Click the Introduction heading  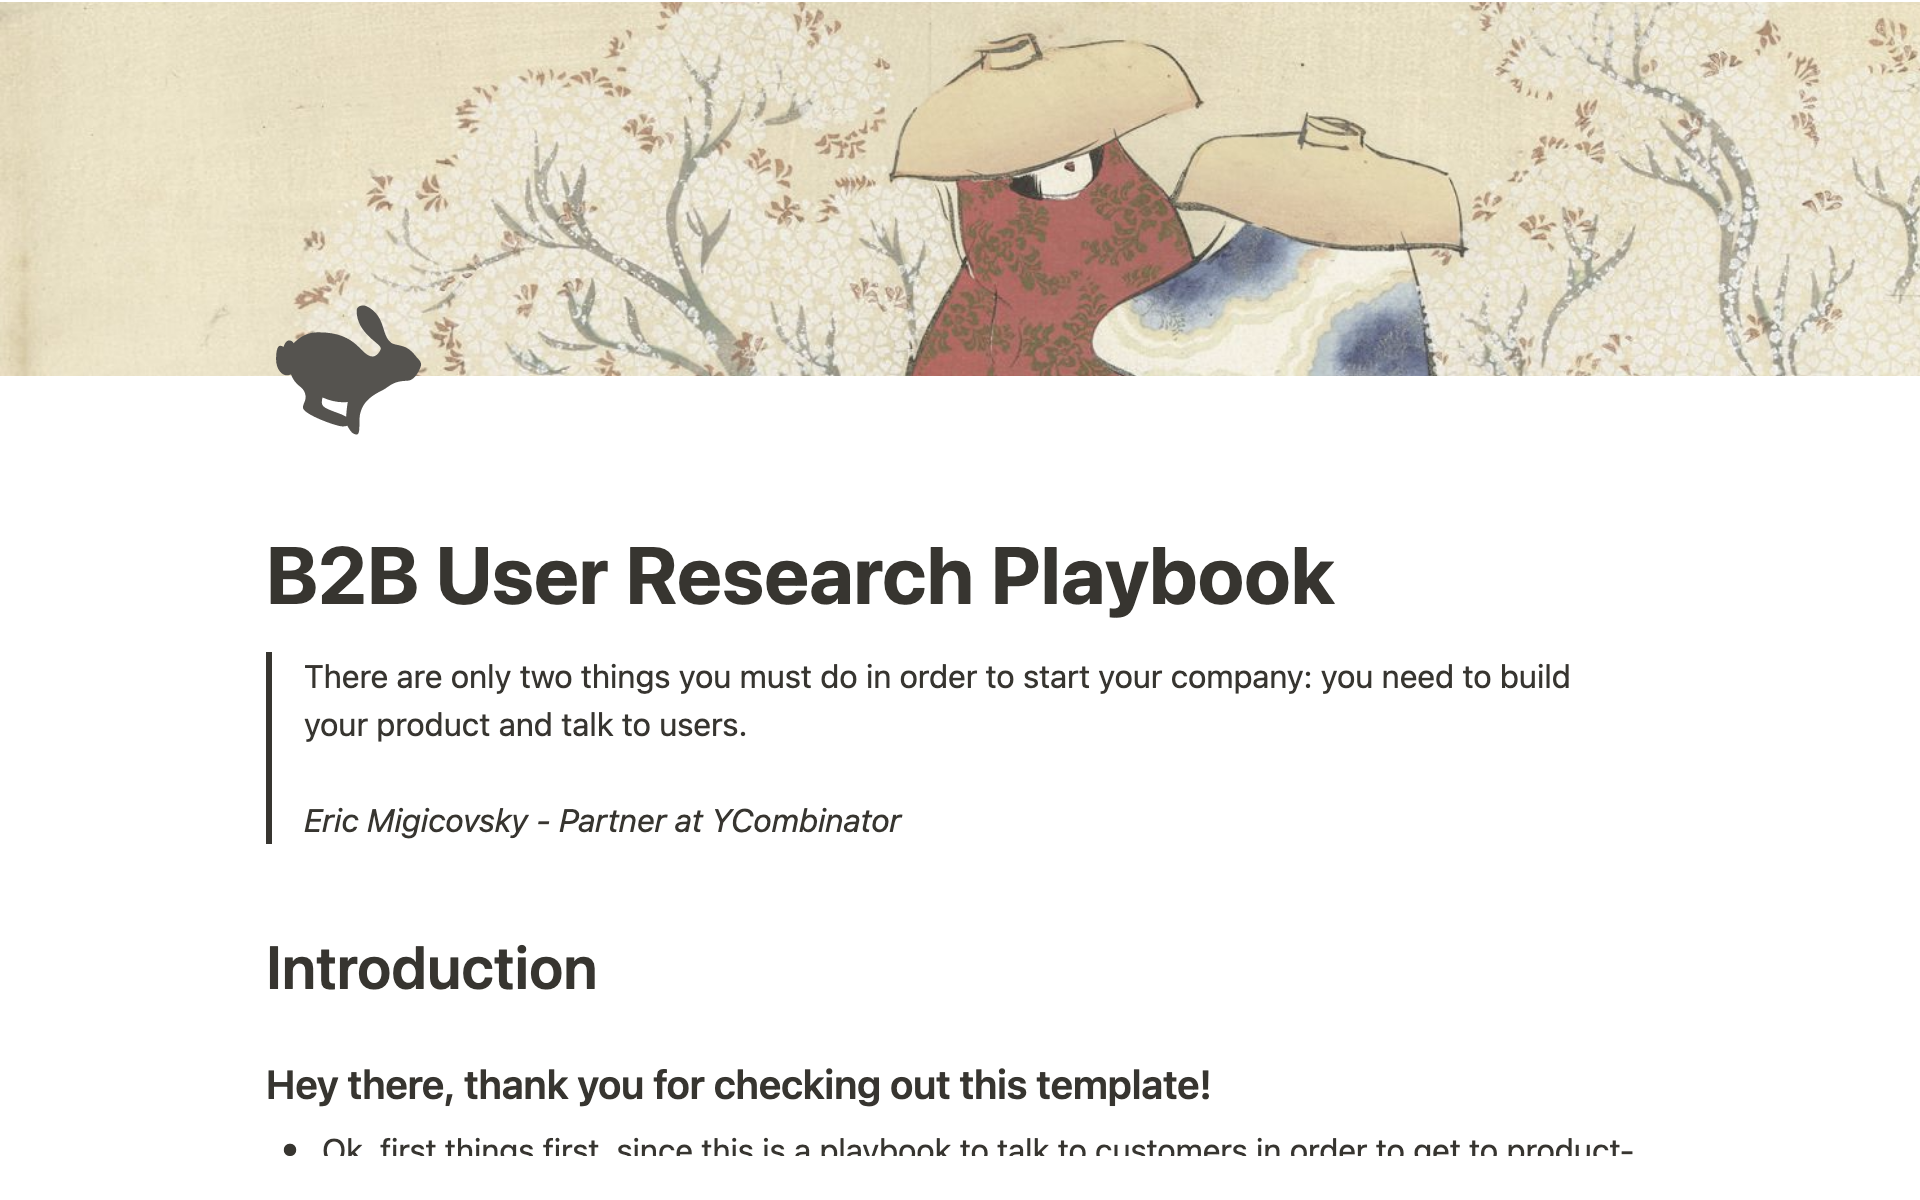coord(431,969)
